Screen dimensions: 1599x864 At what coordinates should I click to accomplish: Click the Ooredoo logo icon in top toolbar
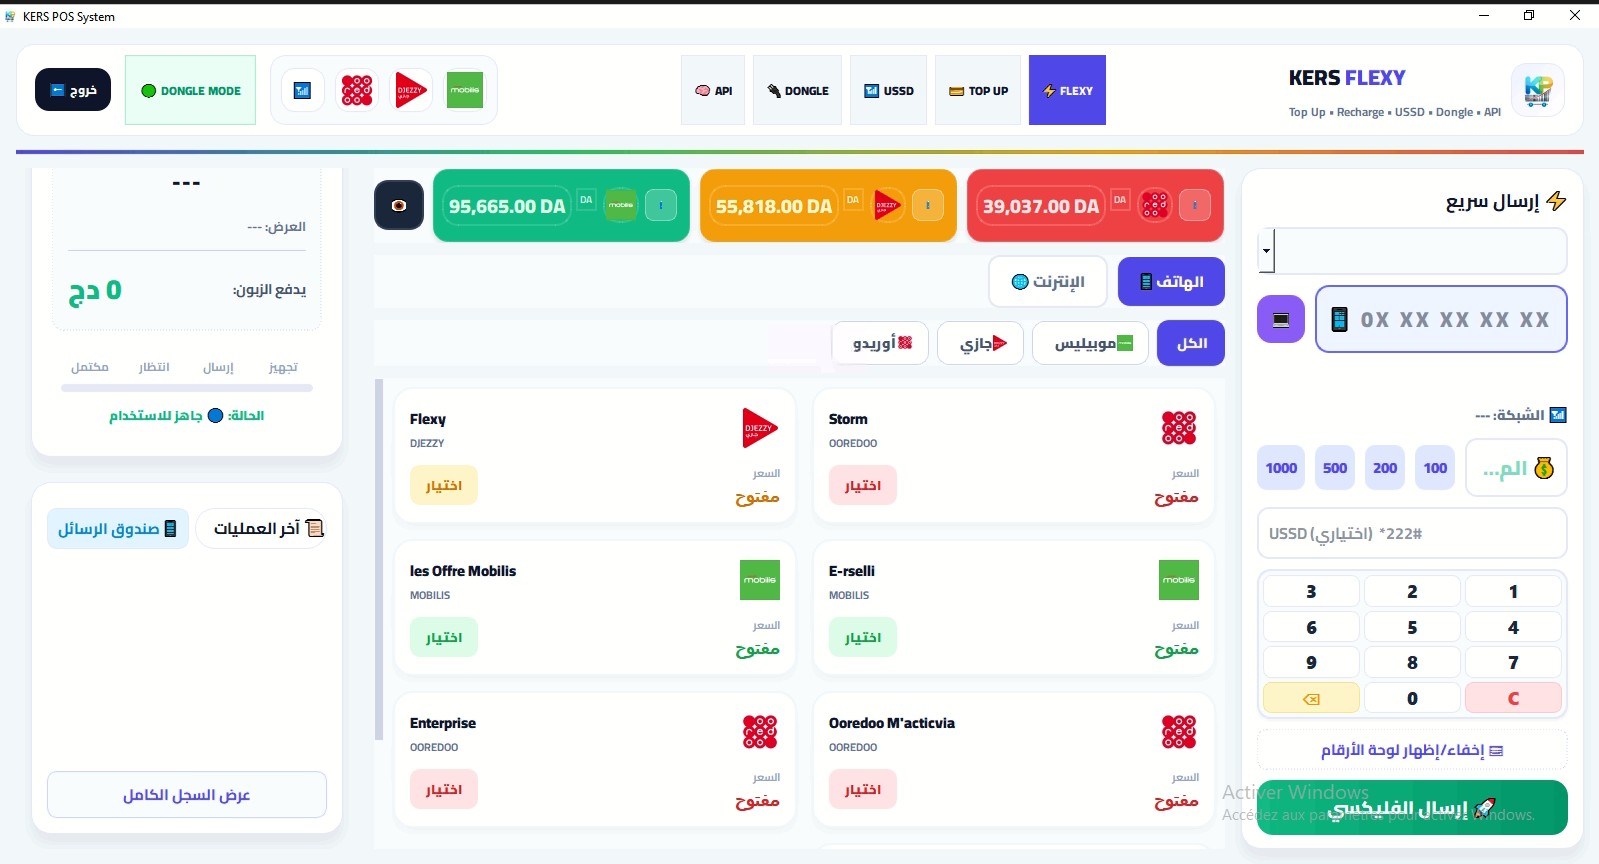pos(357,90)
